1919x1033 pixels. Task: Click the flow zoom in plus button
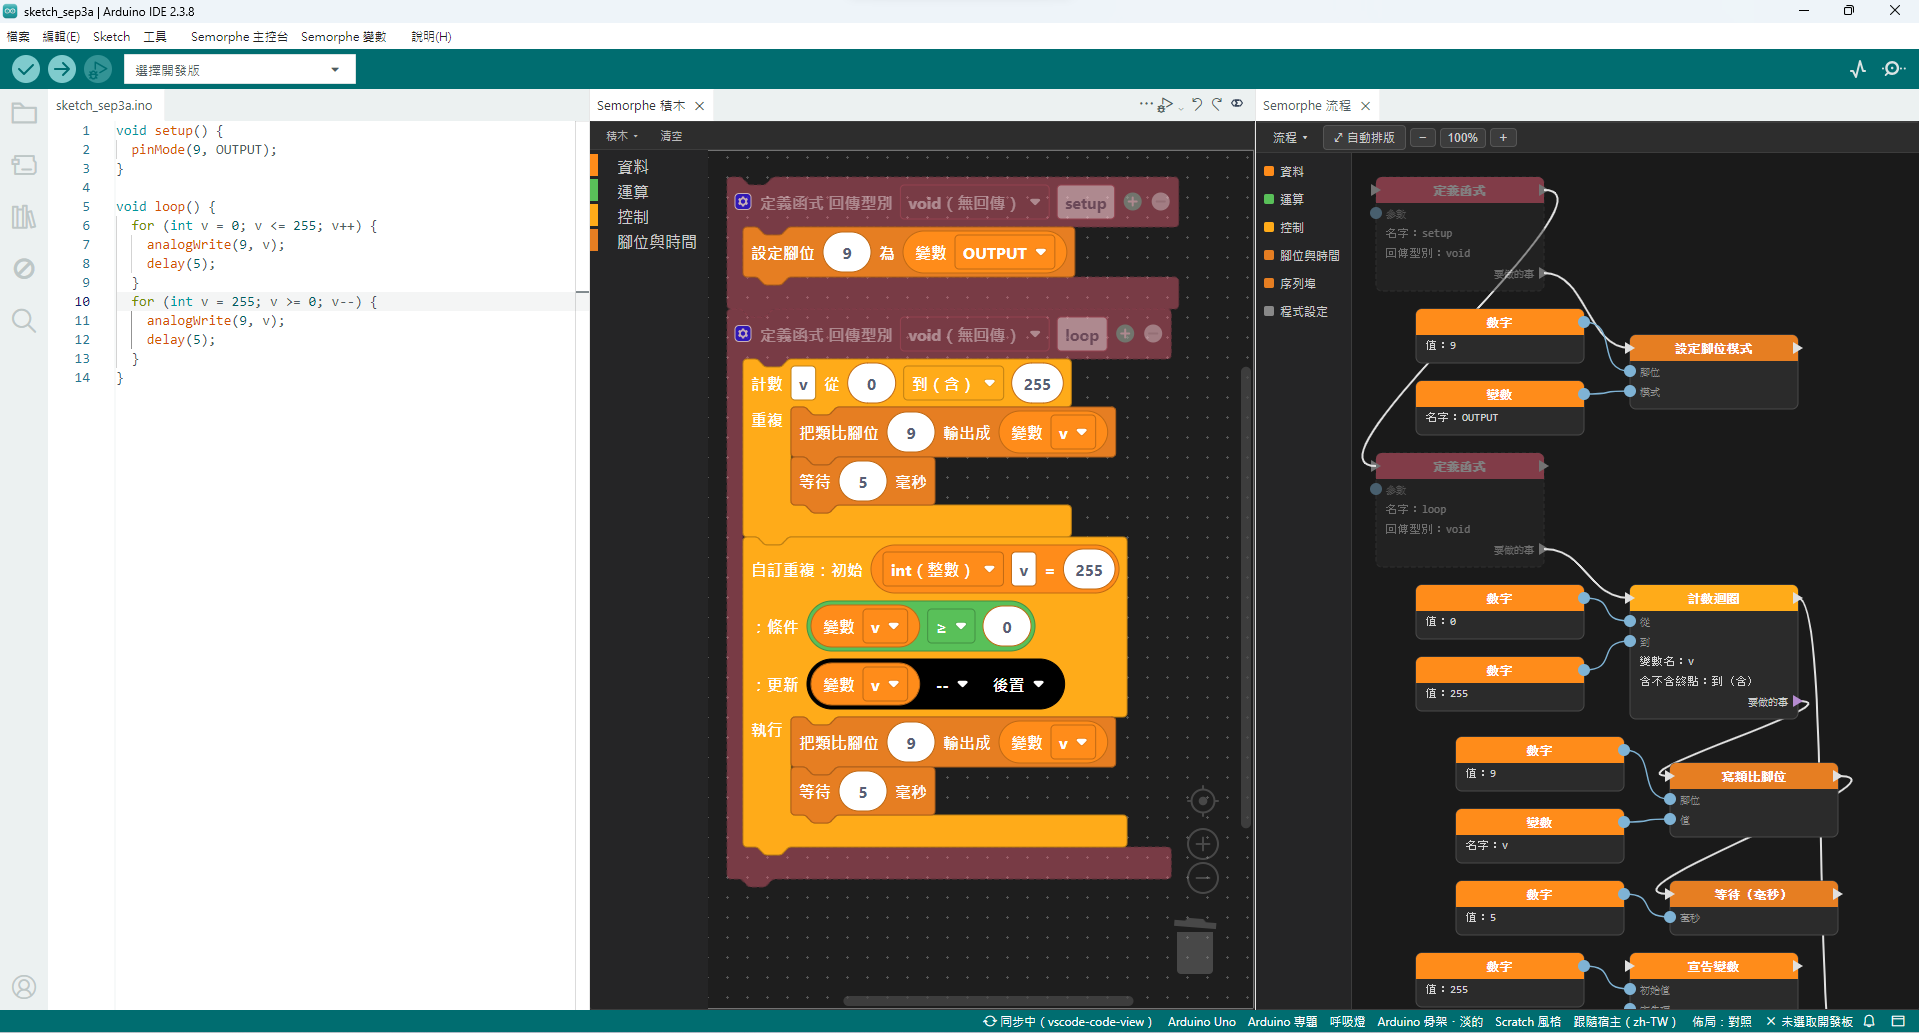pos(1502,138)
